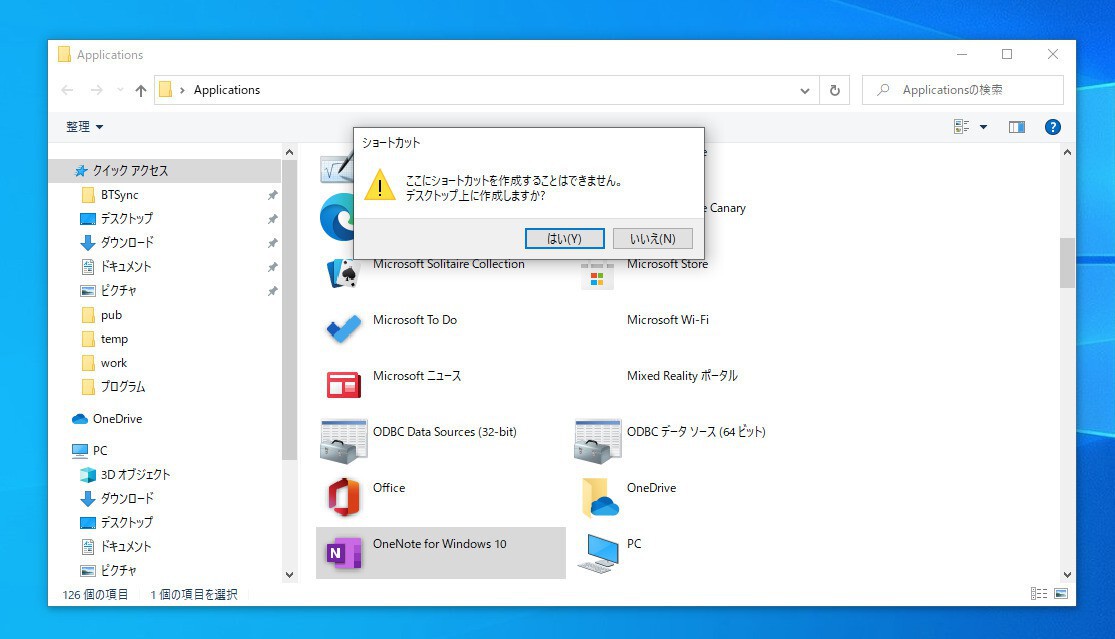Open デスクトップ under PC in sidebar
1115x639 pixels.
point(127,522)
